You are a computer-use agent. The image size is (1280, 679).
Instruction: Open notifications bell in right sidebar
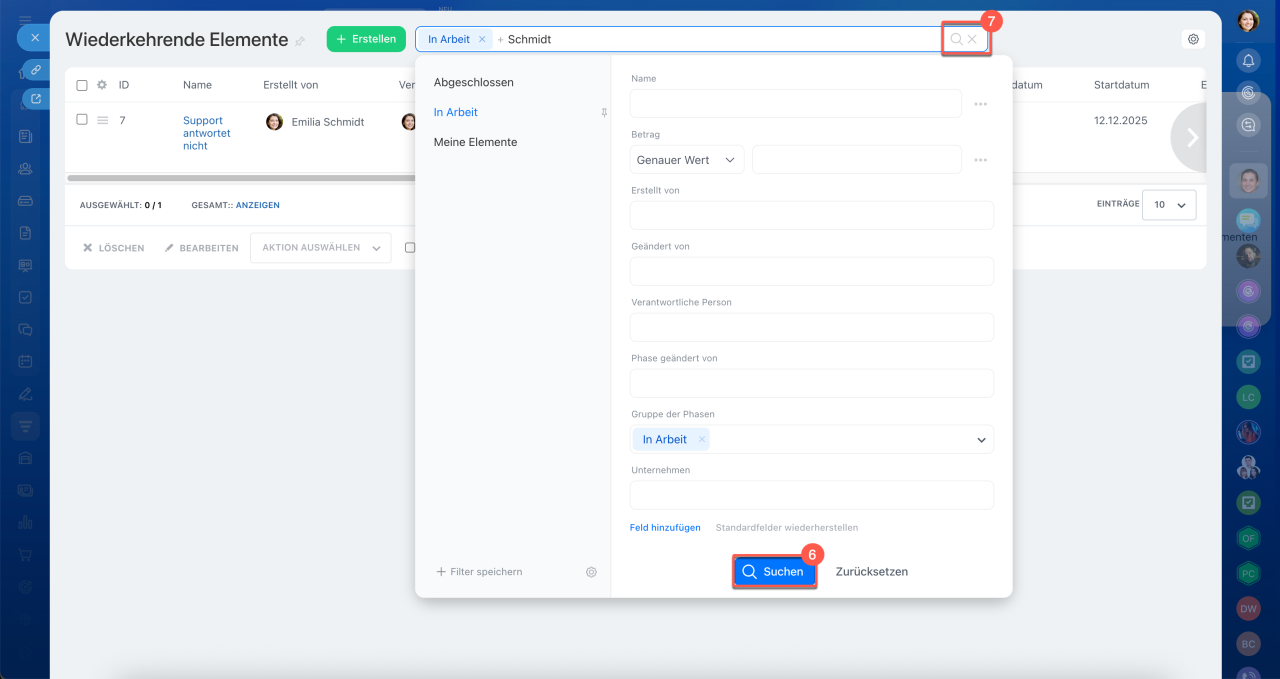click(x=1248, y=61)
